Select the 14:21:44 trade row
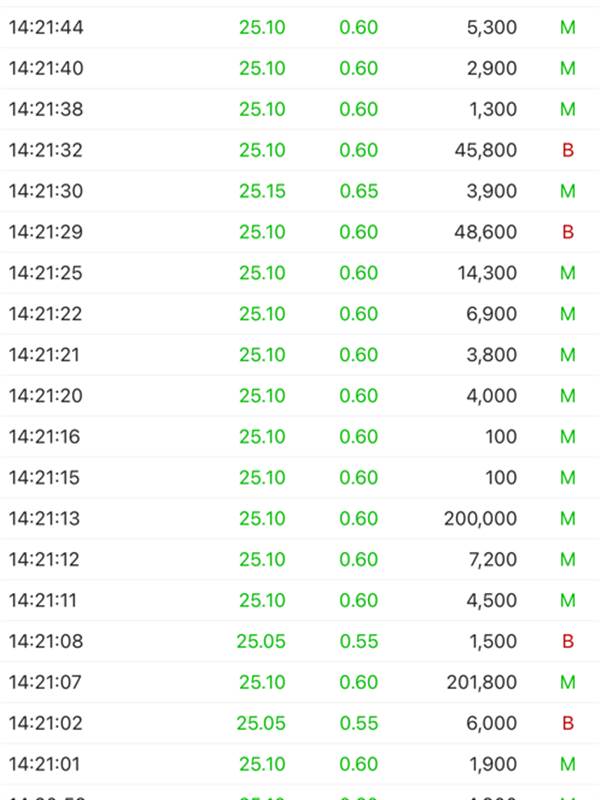 [300, 28]
